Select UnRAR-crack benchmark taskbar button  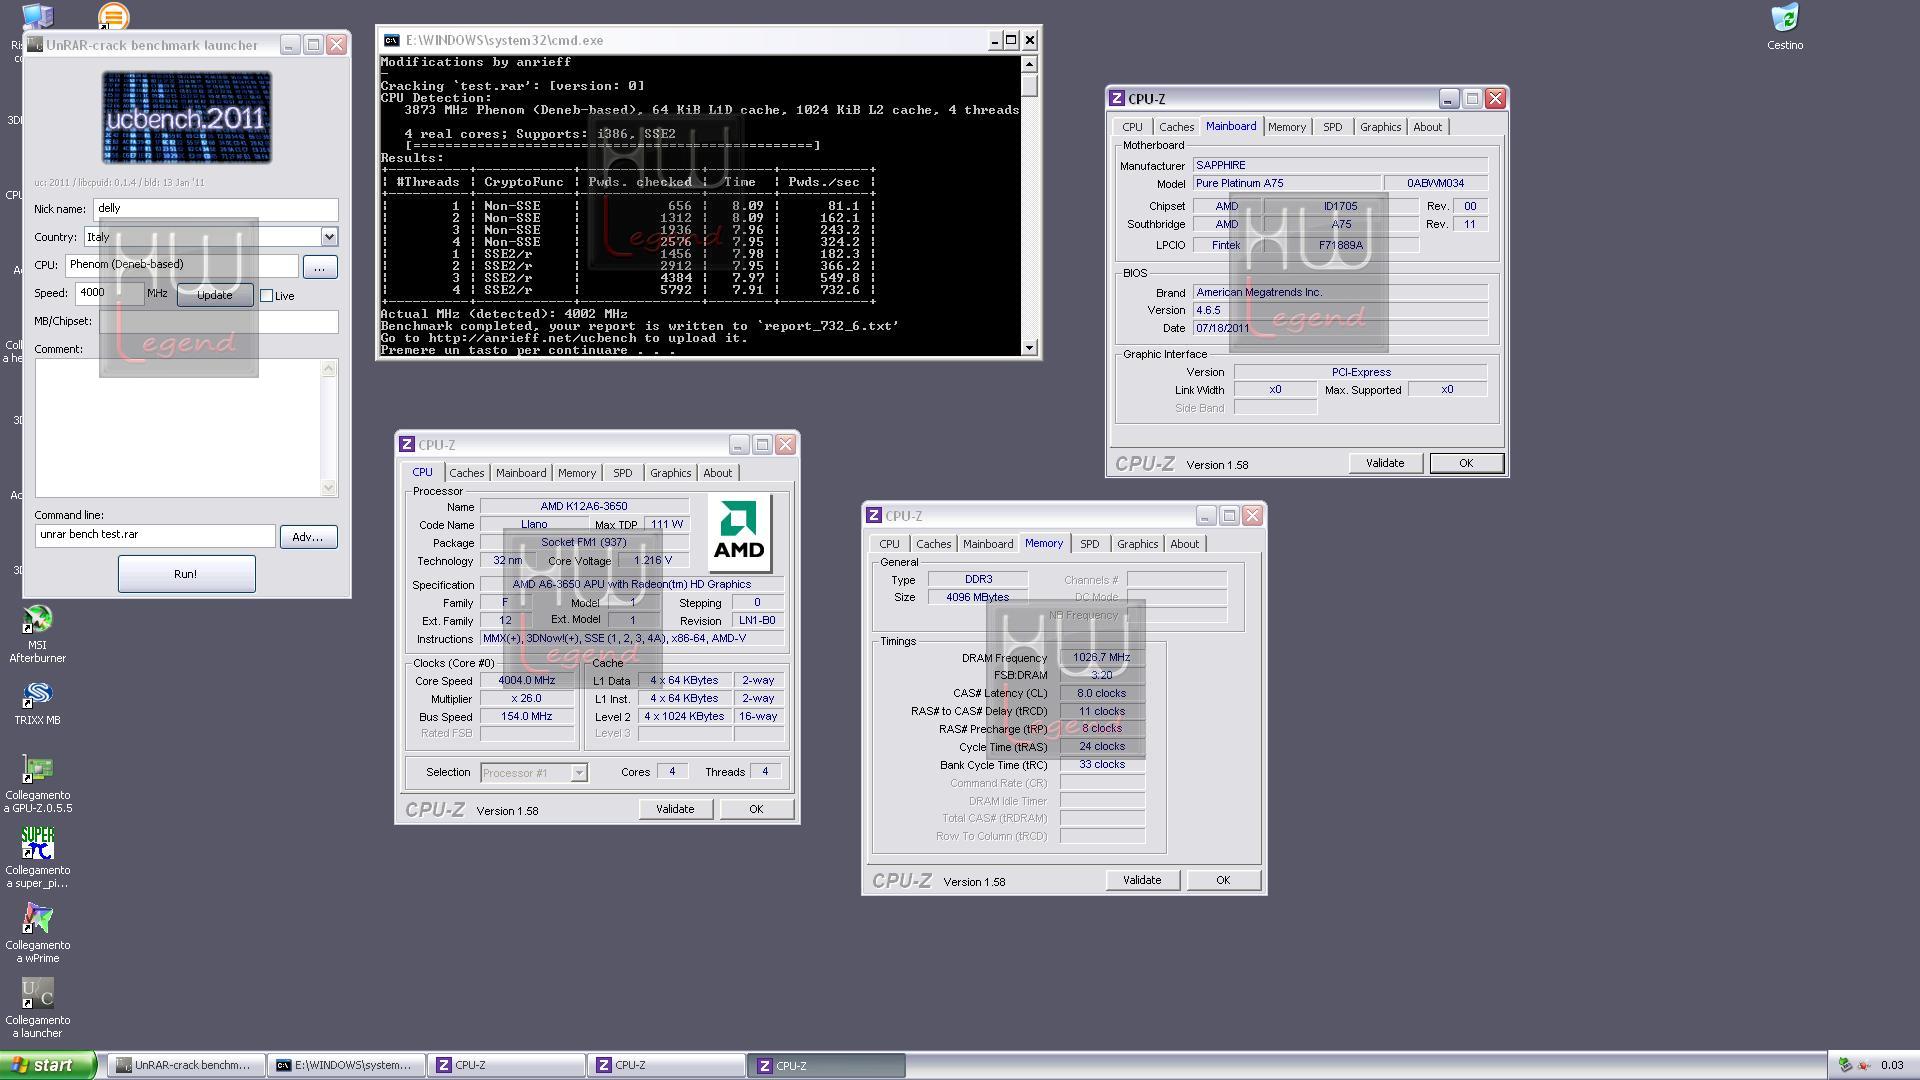(186, 1066)
